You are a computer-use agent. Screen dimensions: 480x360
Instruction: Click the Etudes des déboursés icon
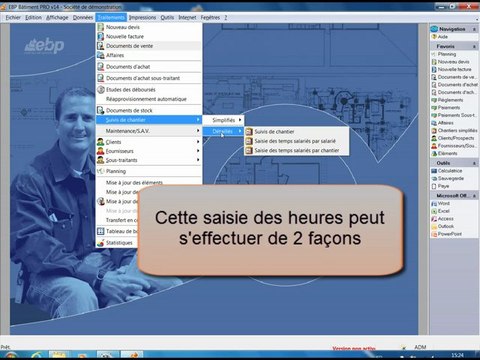coord(101,89)
